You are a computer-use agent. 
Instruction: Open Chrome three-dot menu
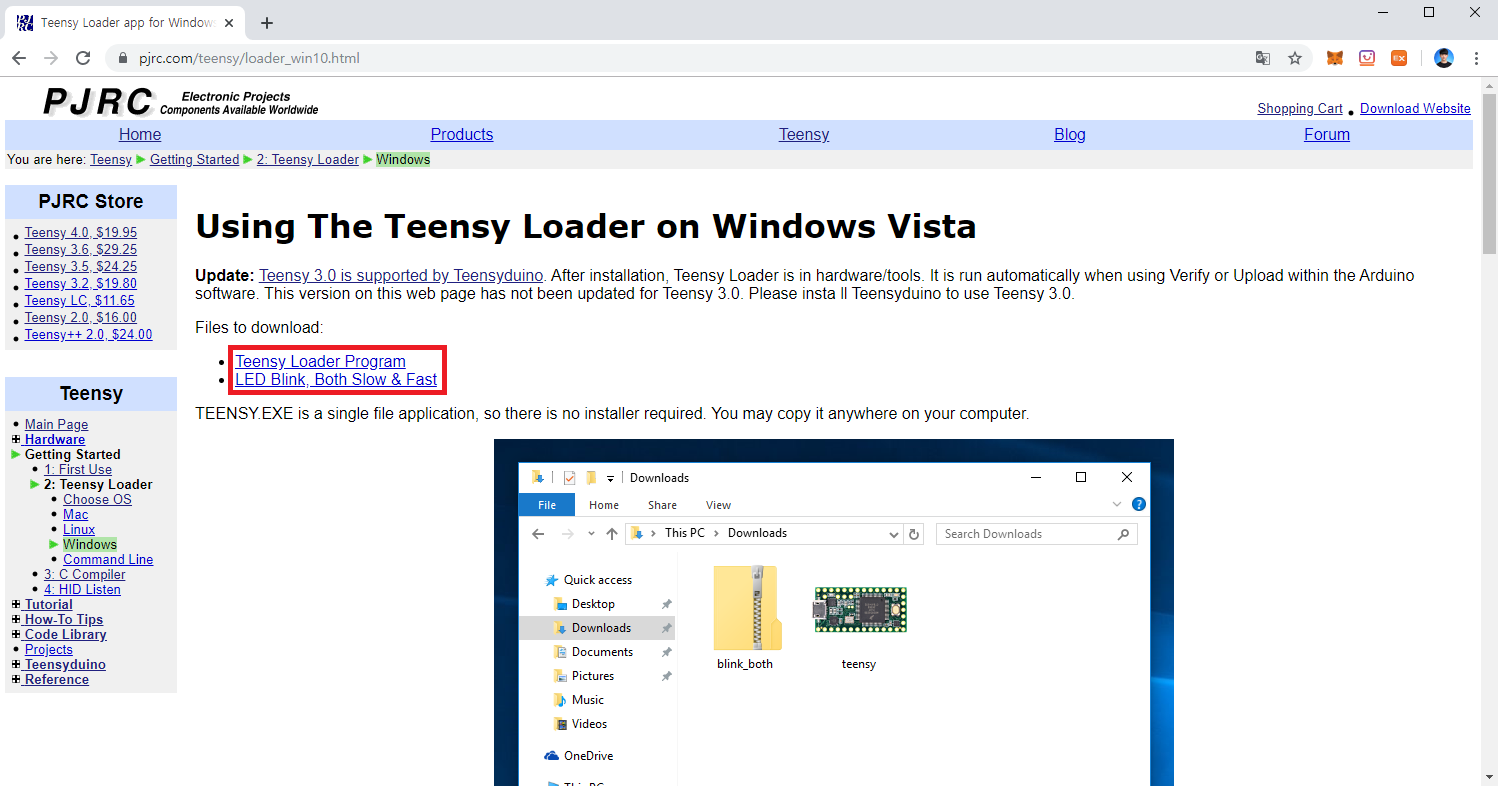[1477, 58]
